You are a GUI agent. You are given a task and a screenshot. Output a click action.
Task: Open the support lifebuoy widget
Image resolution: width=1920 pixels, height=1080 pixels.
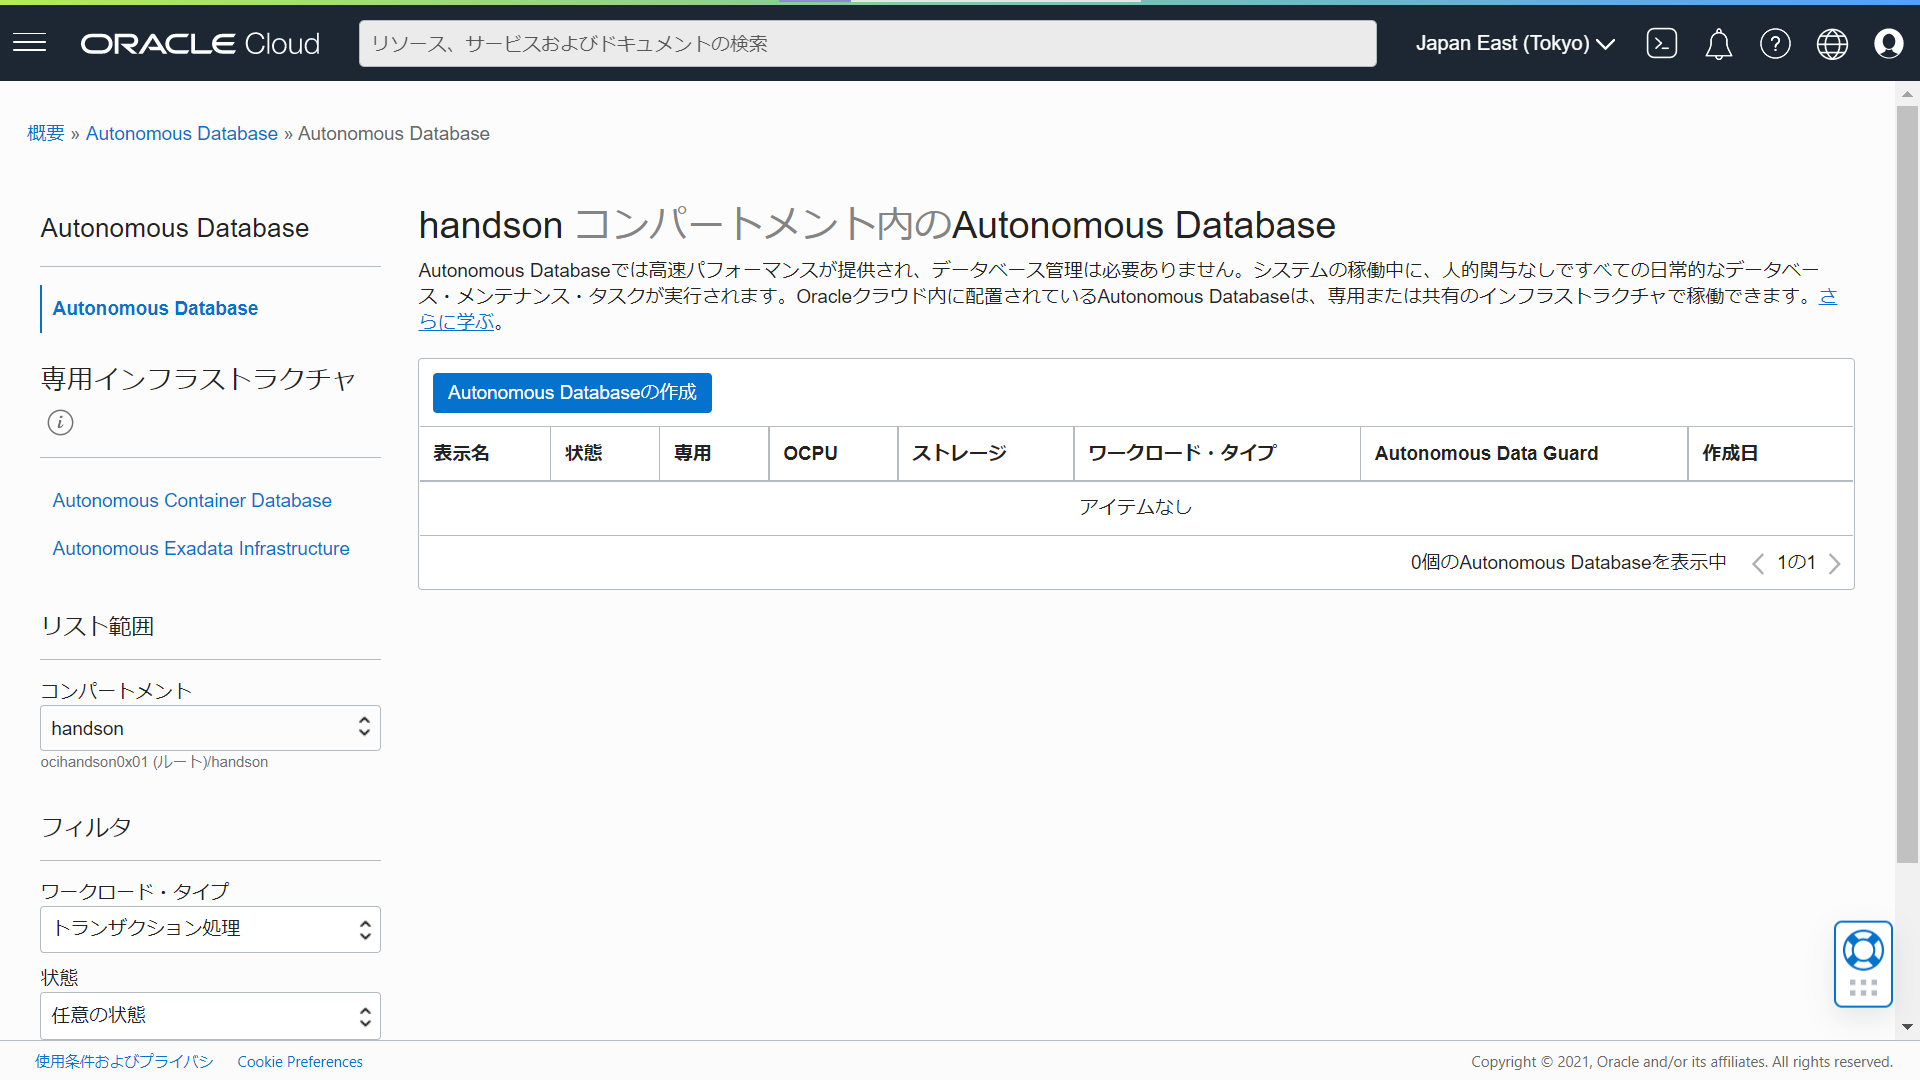click(1863, 951)
